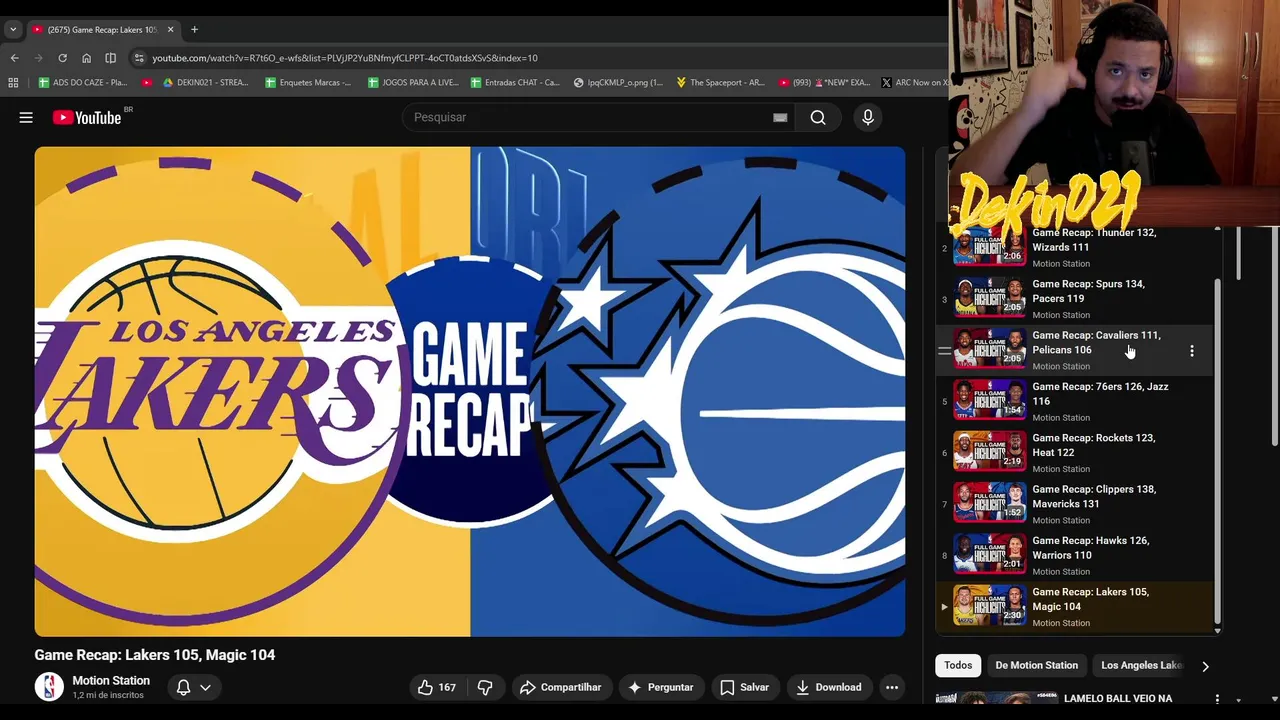Open the on-screen keyboard in search box

(x=780, y=117)
